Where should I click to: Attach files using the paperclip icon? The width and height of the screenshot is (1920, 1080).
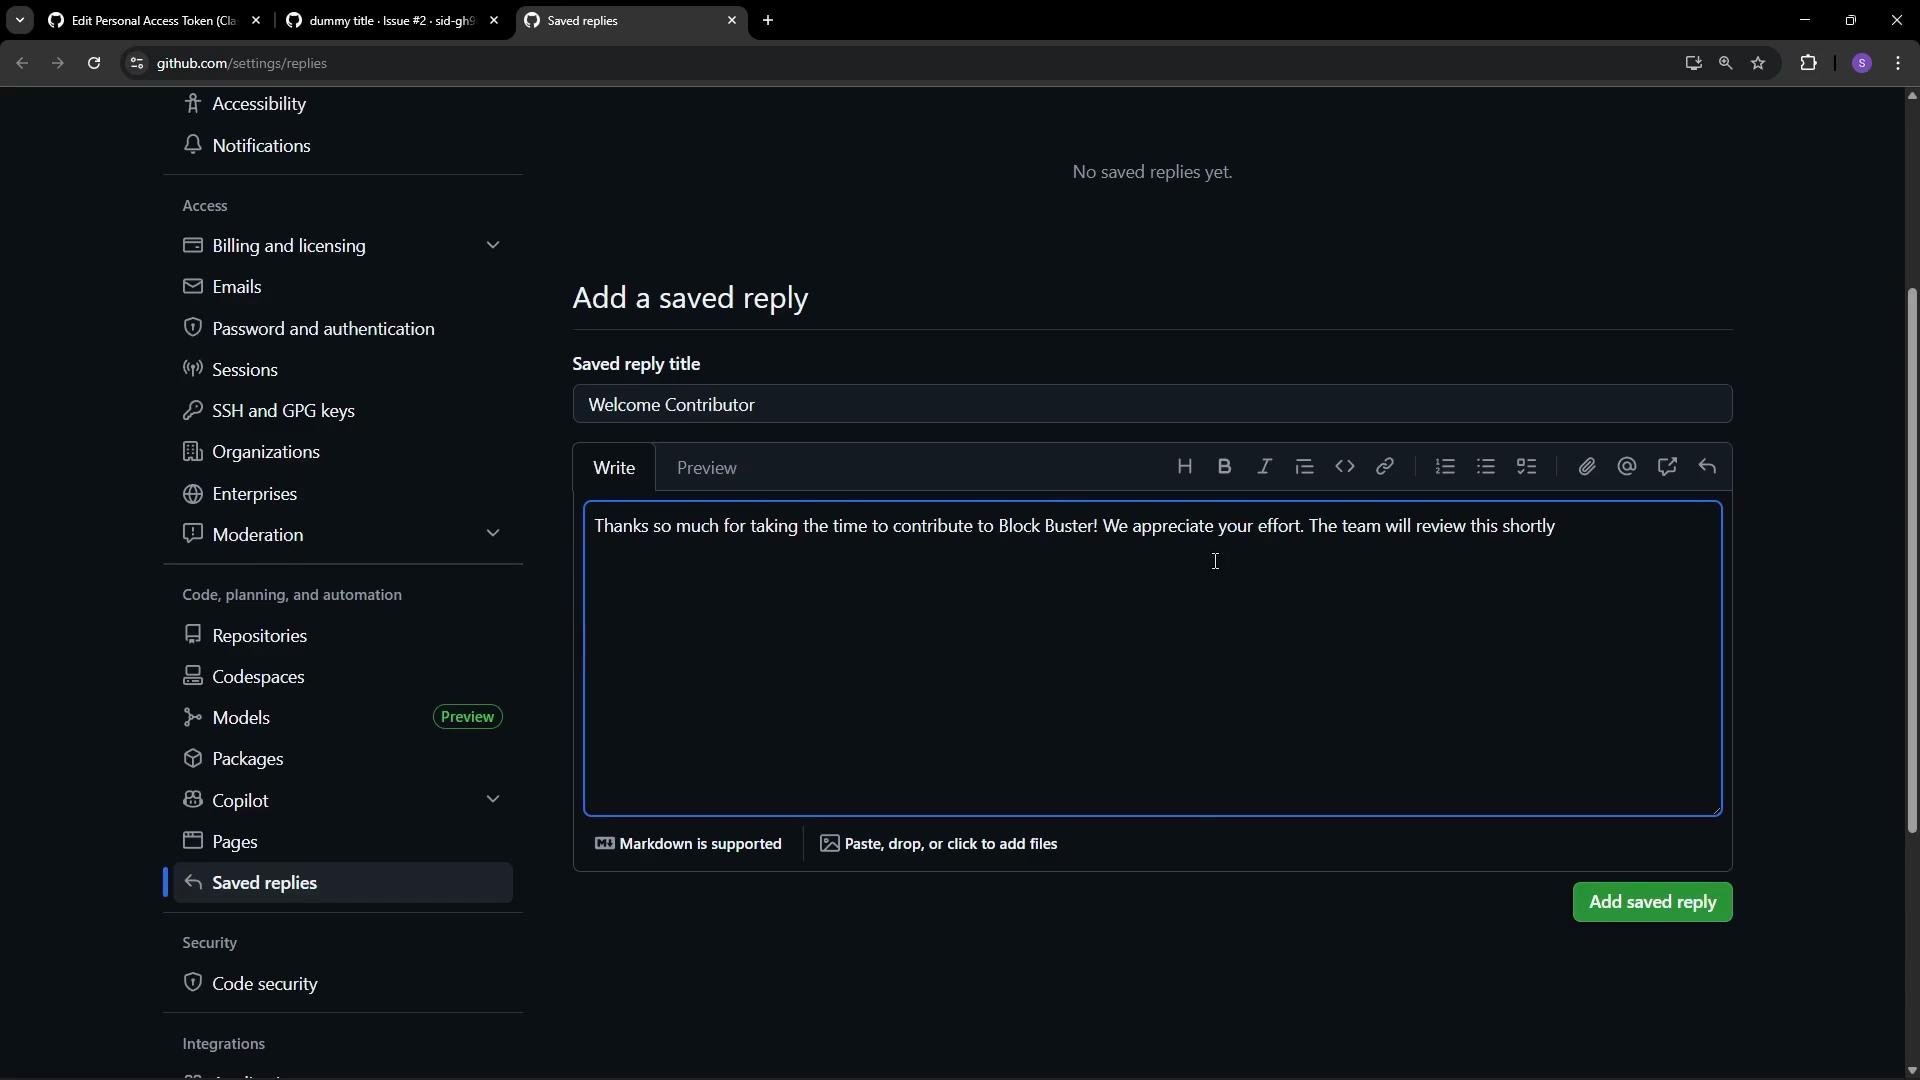1587,467
